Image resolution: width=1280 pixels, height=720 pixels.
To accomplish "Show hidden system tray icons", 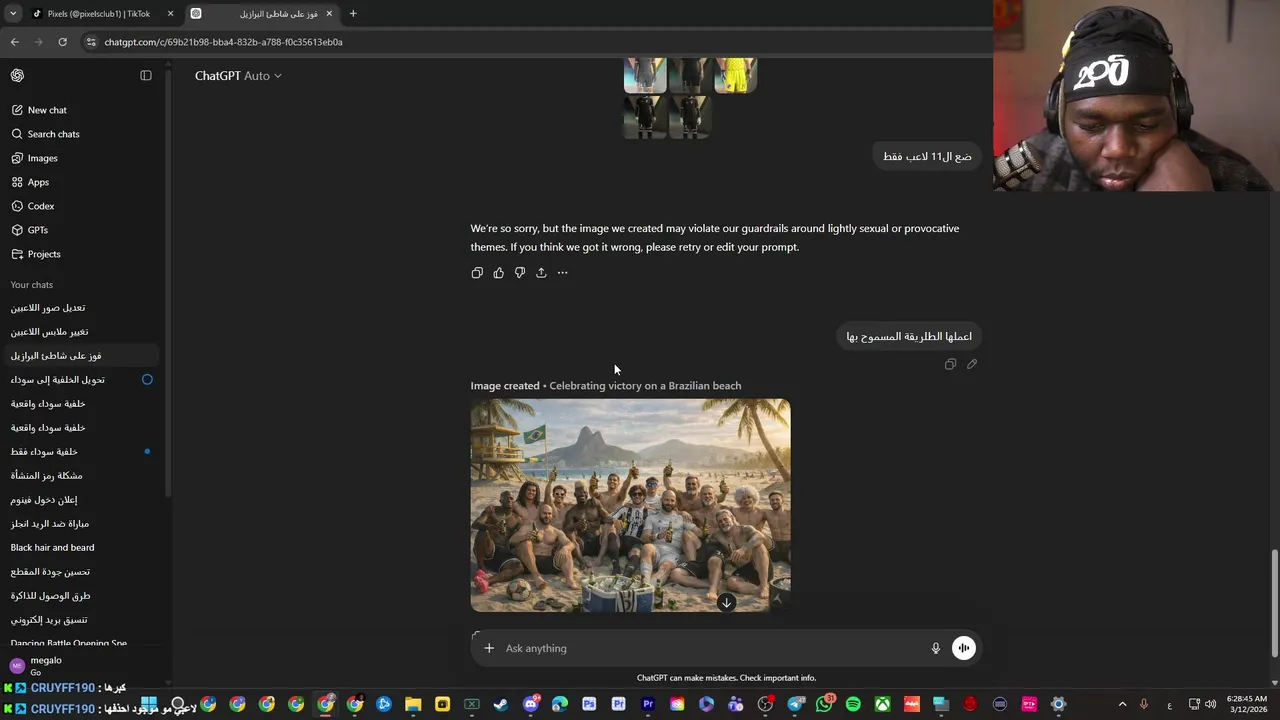I will [x=1122, y=705].
